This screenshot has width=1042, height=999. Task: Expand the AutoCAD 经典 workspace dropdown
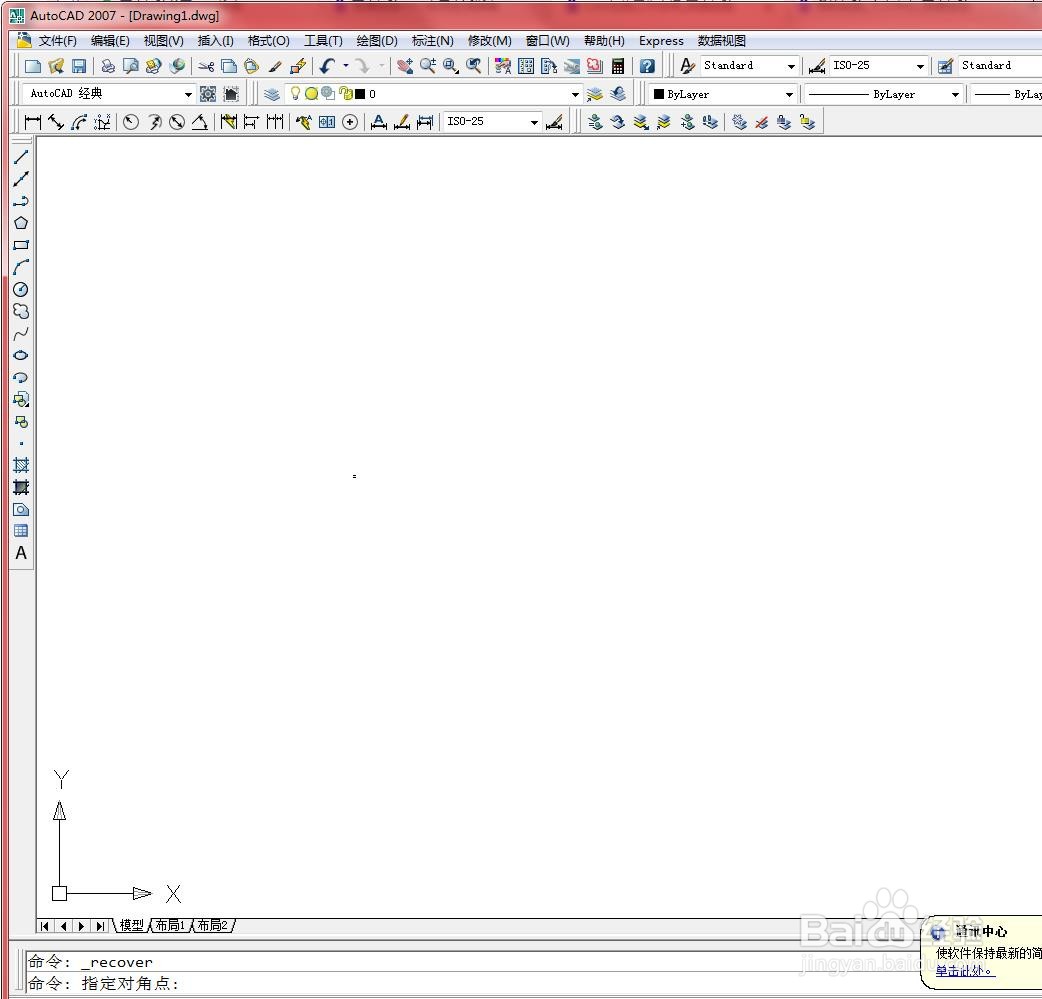(x=188, y=94)
